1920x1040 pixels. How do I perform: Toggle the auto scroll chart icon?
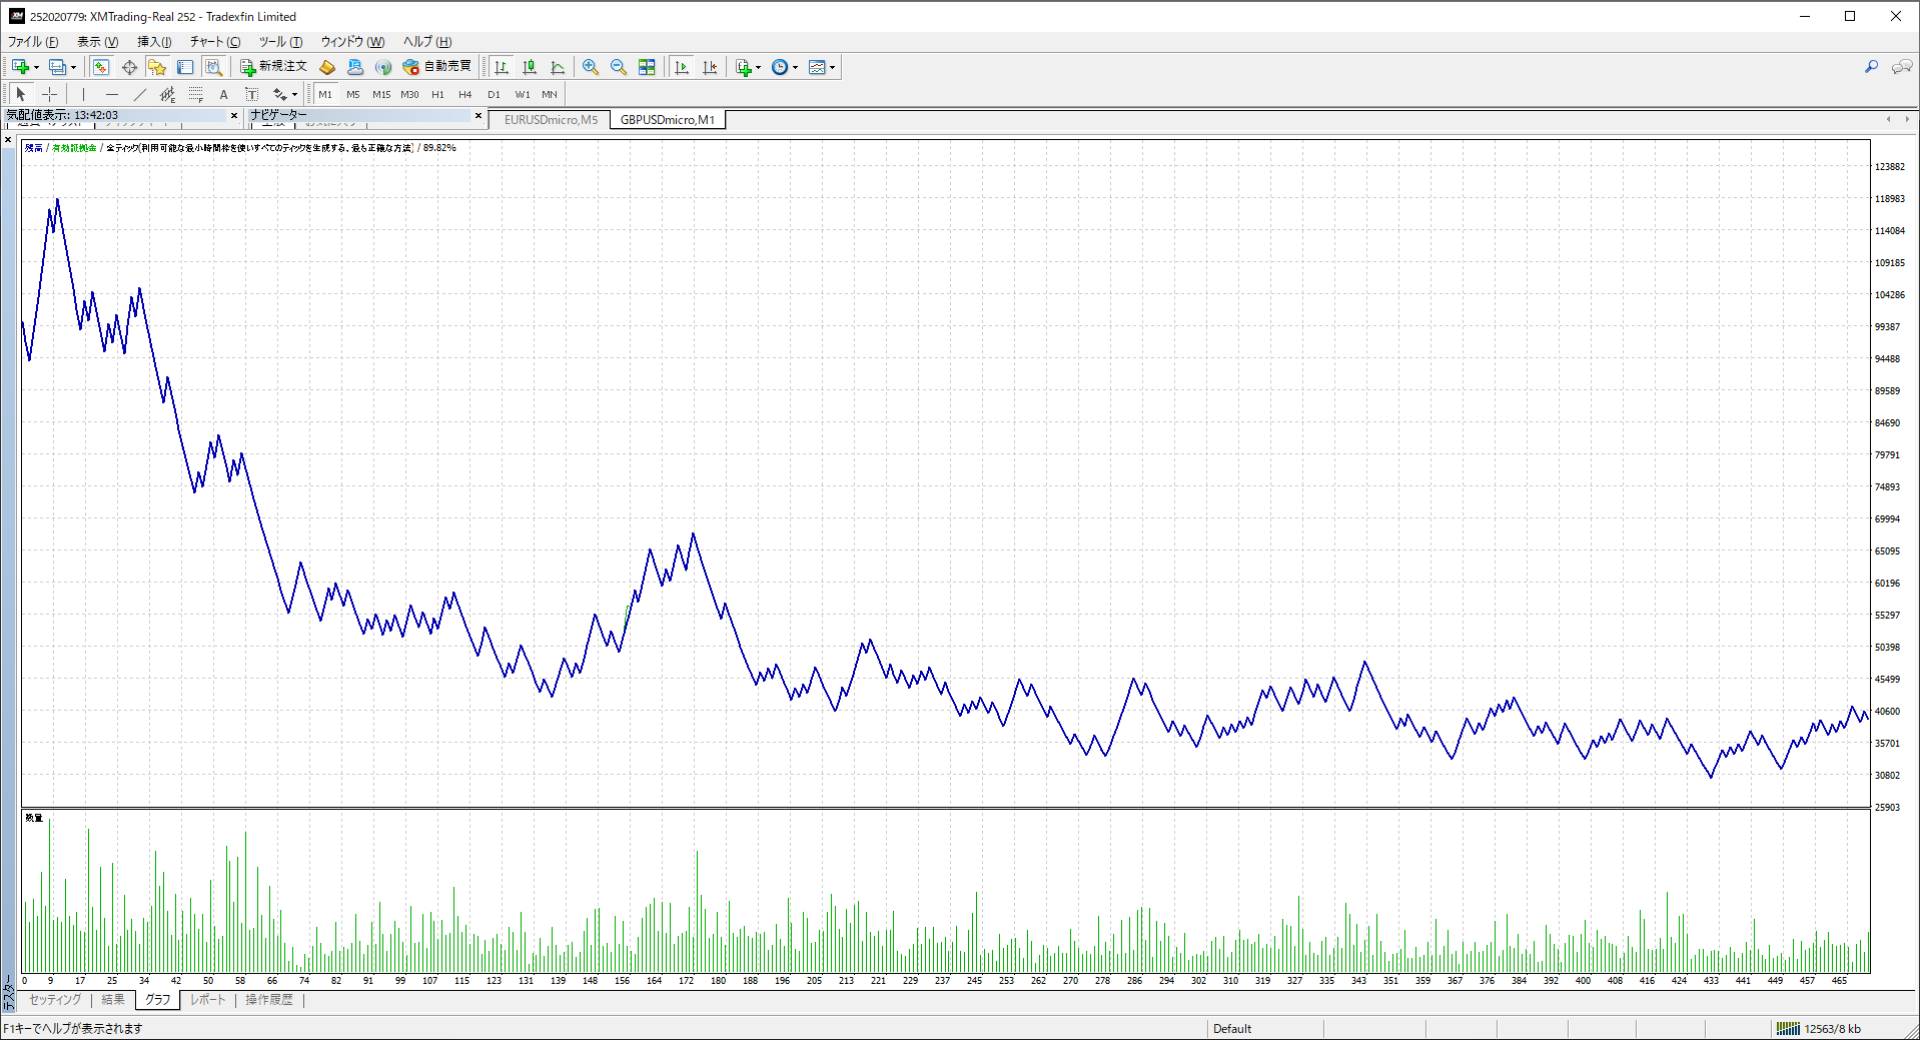point(682,67)
